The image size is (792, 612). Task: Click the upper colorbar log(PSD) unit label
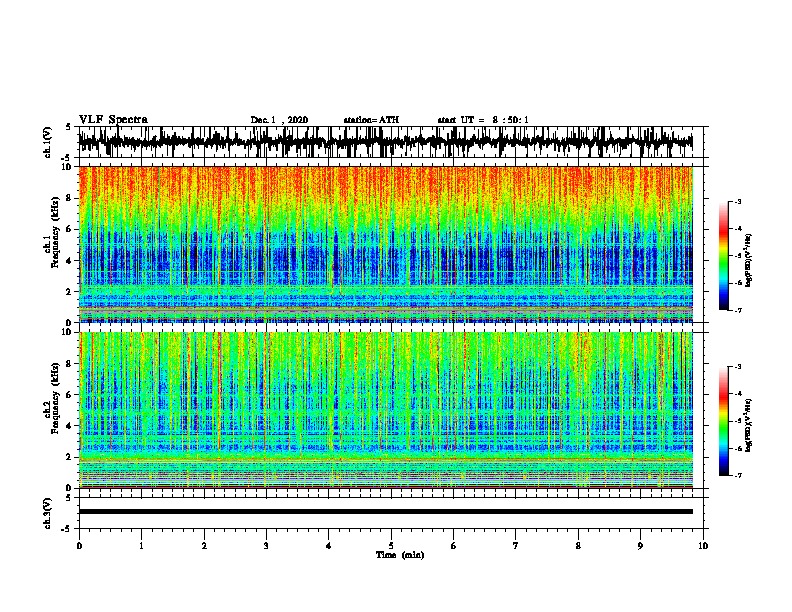pyautogui.click(x=749, y=260)
